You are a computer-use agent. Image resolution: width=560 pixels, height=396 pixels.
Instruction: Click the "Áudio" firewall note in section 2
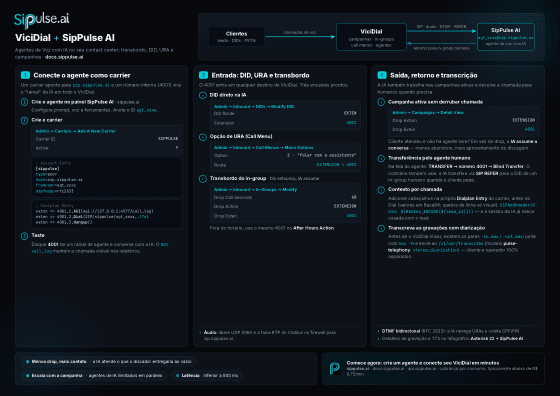tap(270, 335)
